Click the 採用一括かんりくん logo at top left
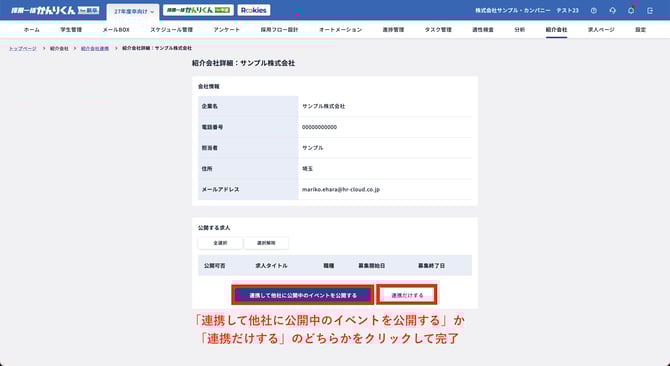 click(55, 10)
